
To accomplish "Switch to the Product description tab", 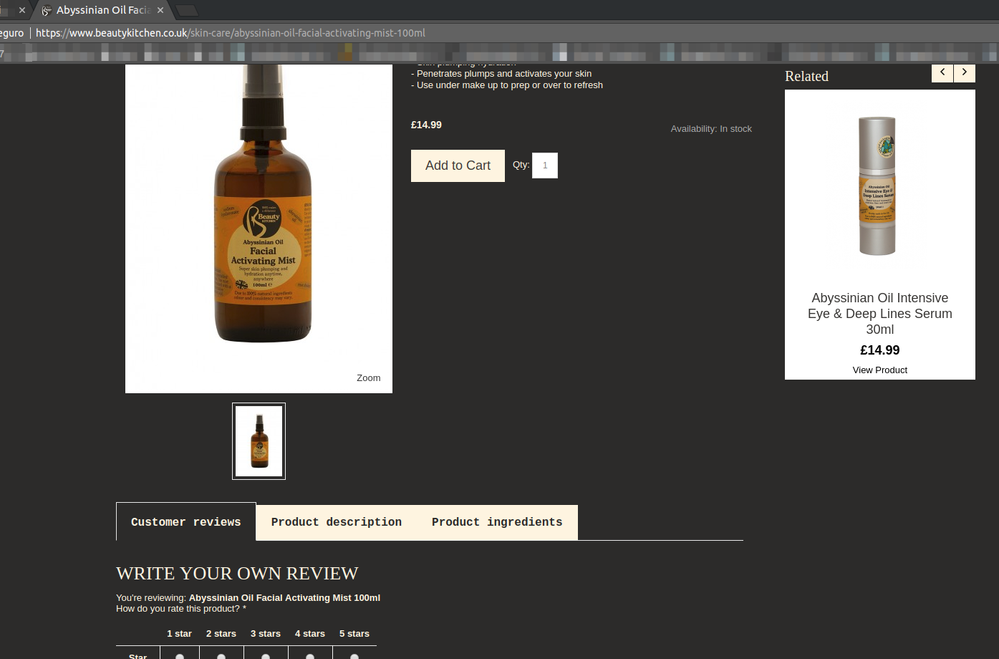I will coord(336,522).
